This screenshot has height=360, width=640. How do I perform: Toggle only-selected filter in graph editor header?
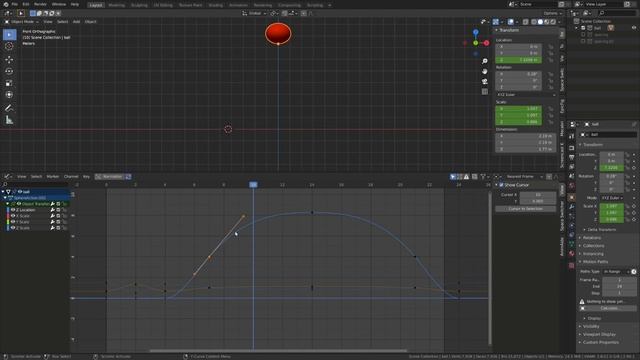coord(453,177)
